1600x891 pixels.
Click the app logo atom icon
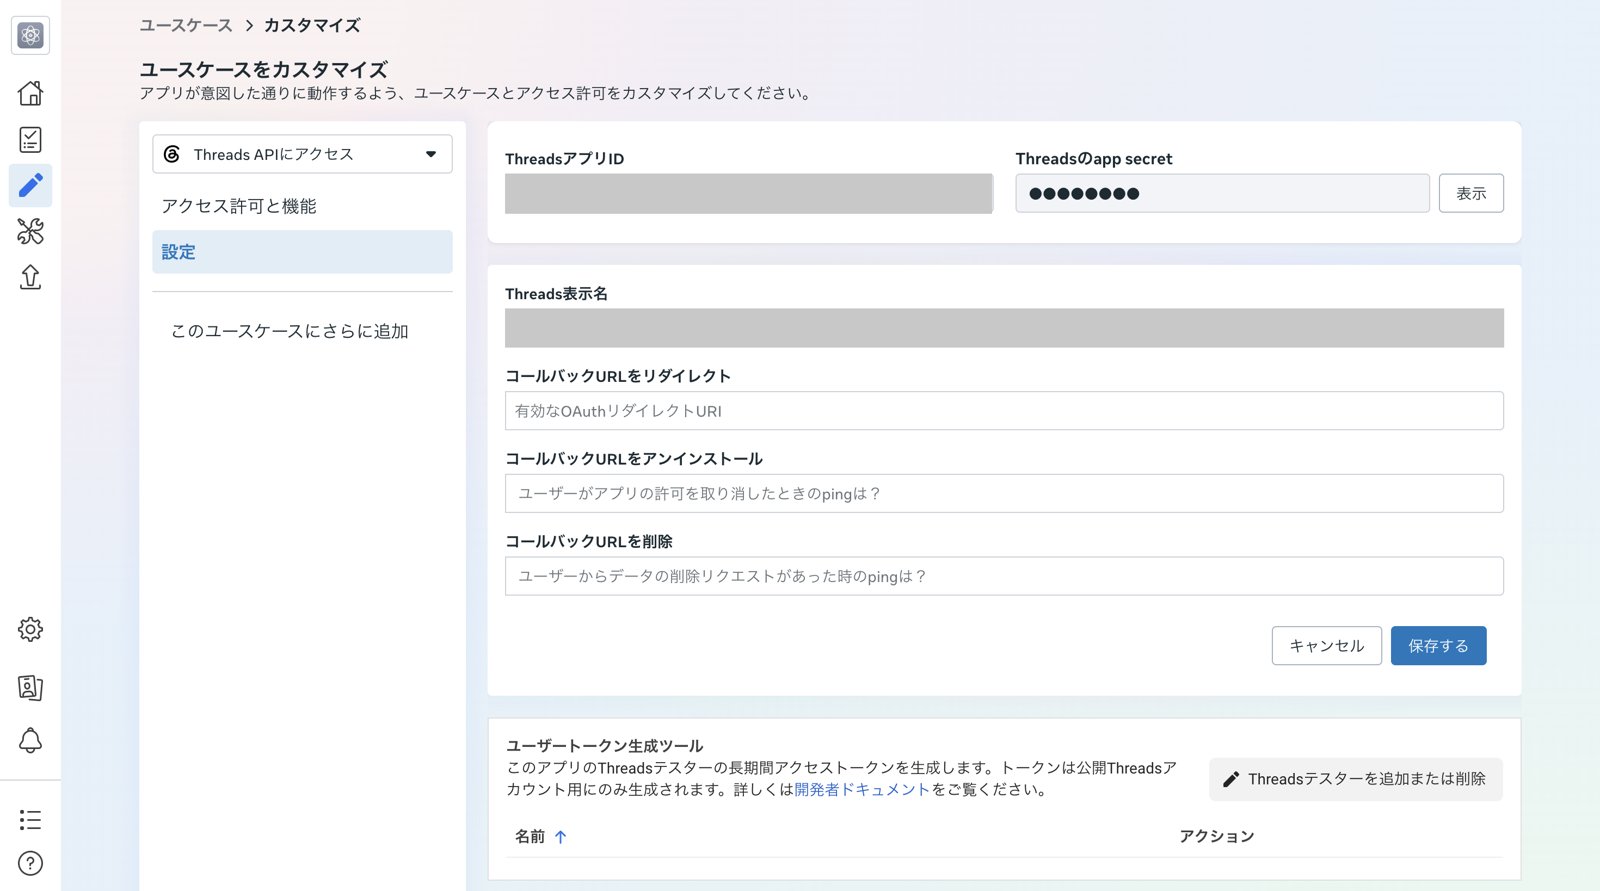pyautogui.click(x=30, y=36)
